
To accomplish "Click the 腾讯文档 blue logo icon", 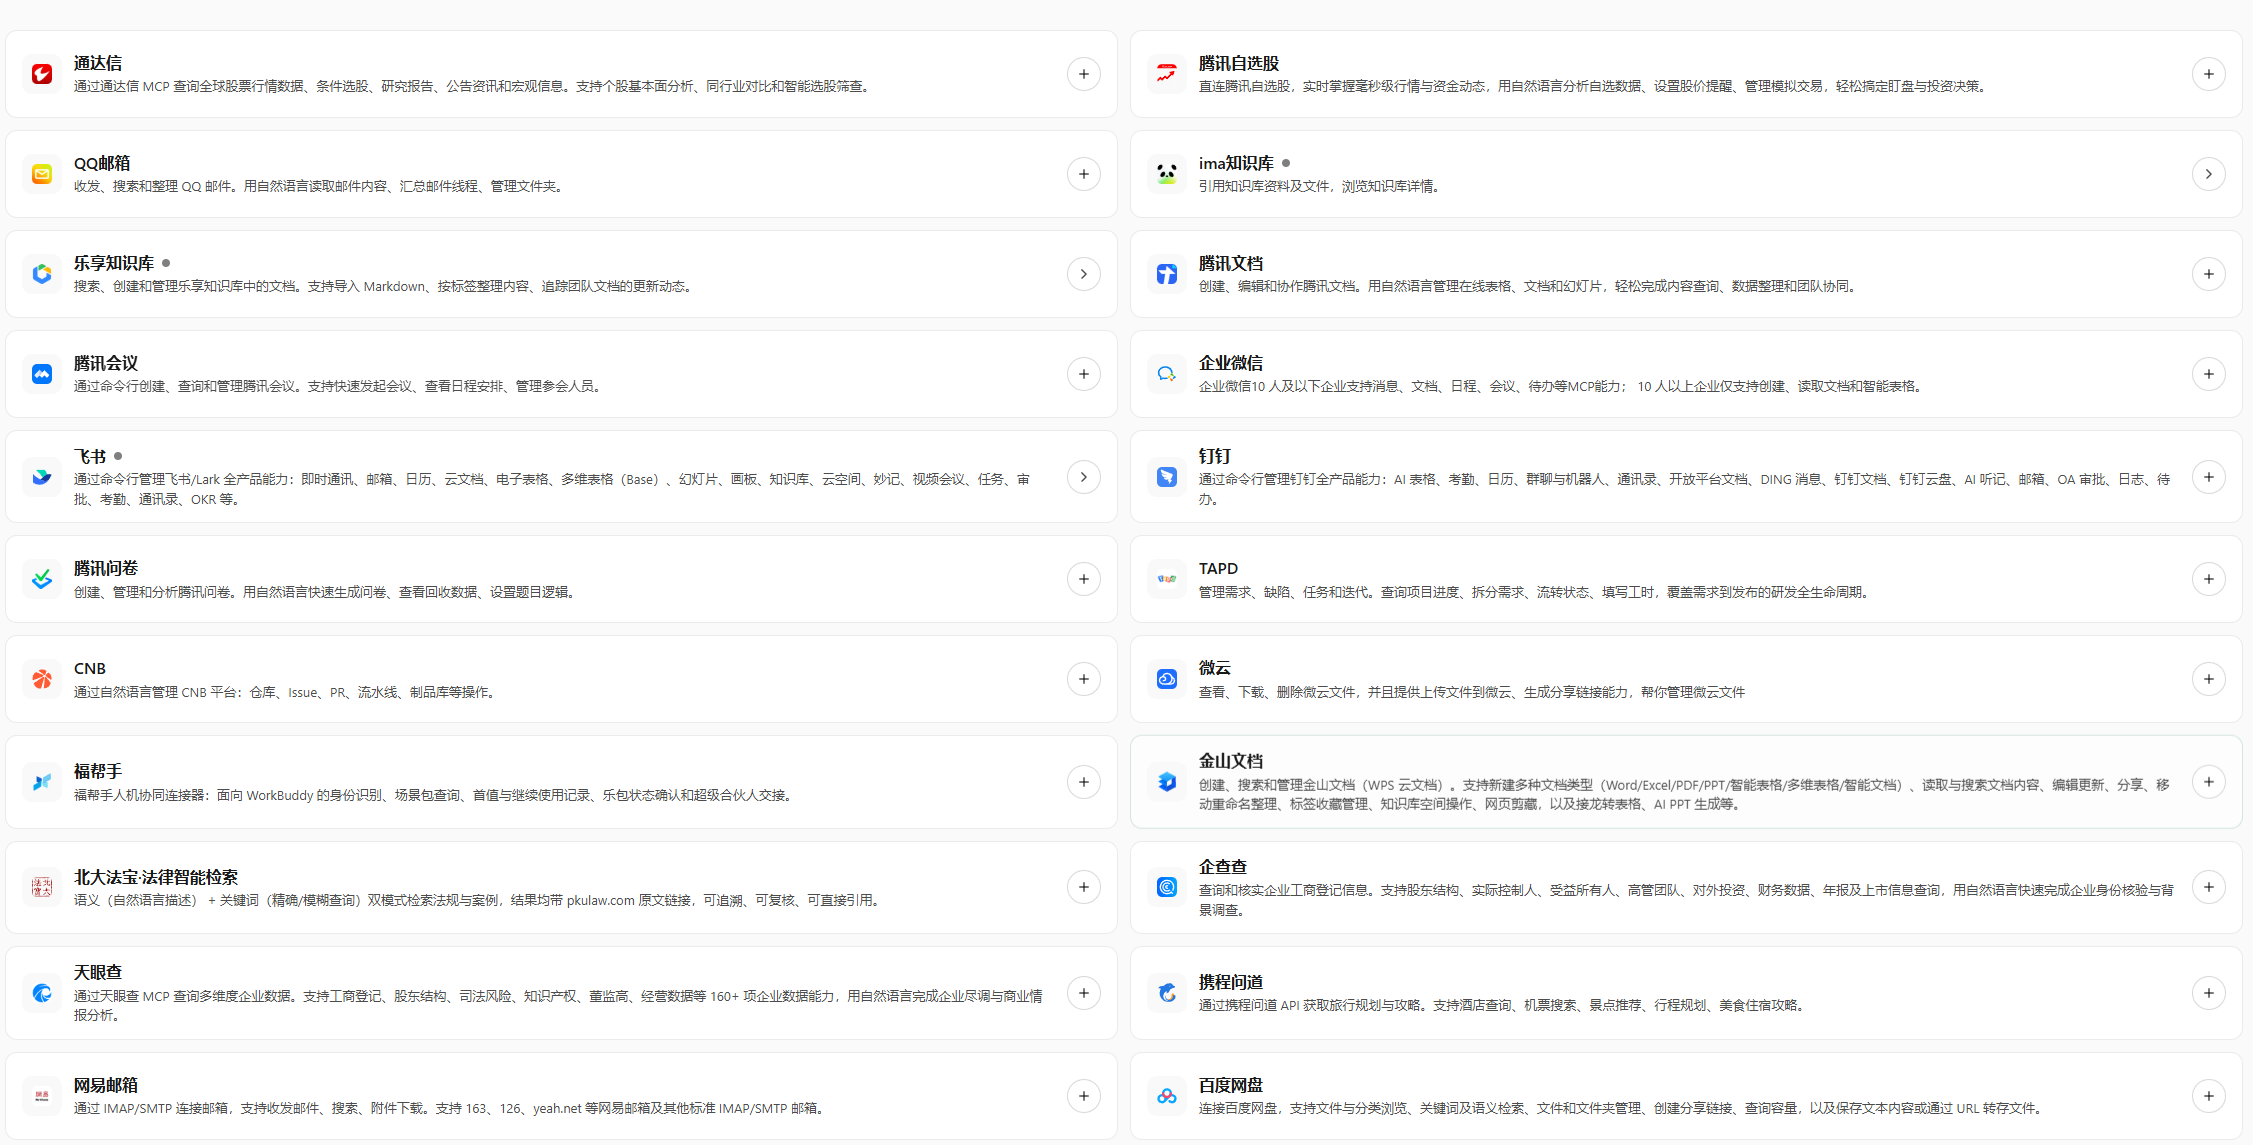I will pyautogui.click(x=1167, y=274).
